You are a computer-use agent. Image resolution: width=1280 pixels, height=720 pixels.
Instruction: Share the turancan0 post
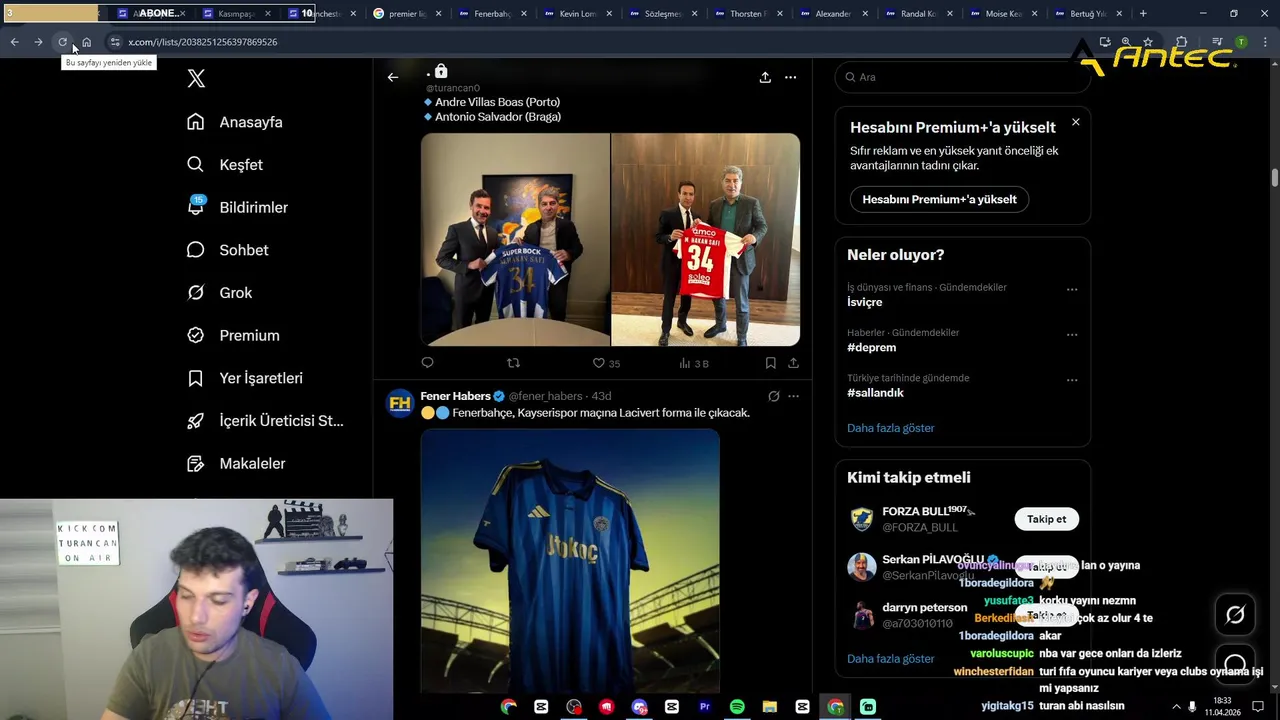click(x=793, y=363)
